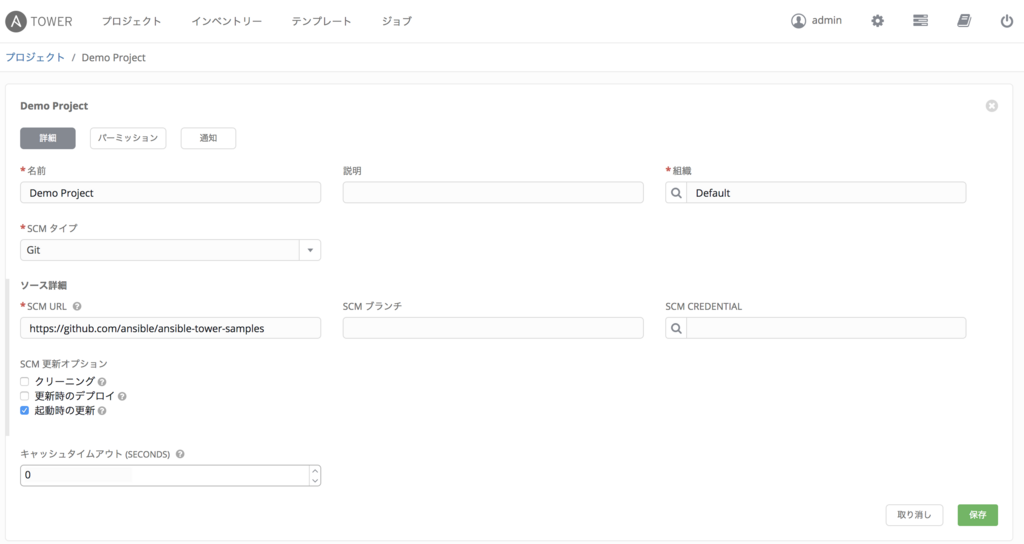Viewport: 1024px width, 544px height.
Task: Click the SCM CREDENTIAL lookup magnifier
Action: [676, 328]
